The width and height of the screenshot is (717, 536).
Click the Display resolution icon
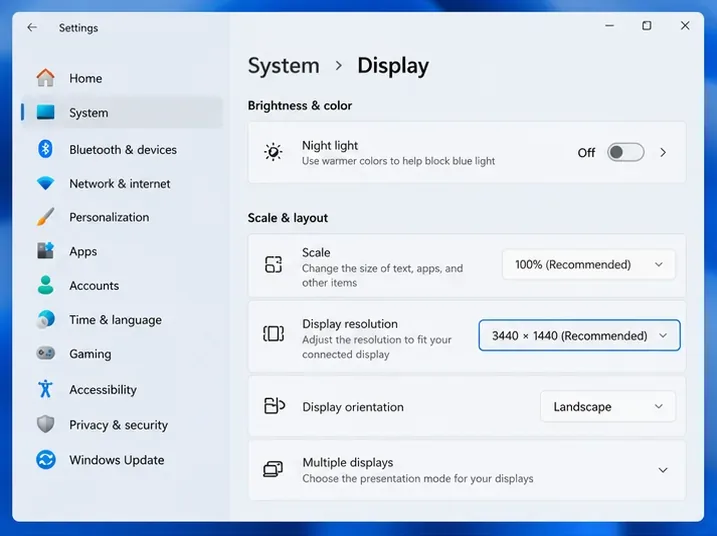[x=273, y=333]
